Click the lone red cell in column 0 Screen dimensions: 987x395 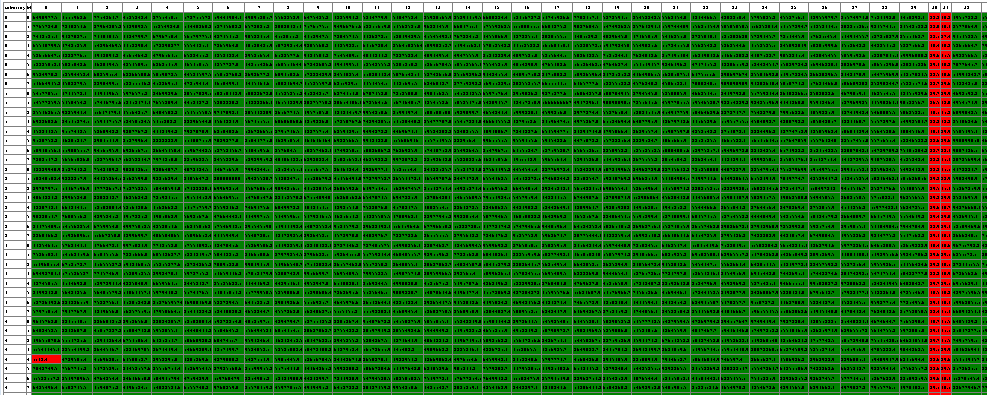pyautogui.click(x=46, y=359)
